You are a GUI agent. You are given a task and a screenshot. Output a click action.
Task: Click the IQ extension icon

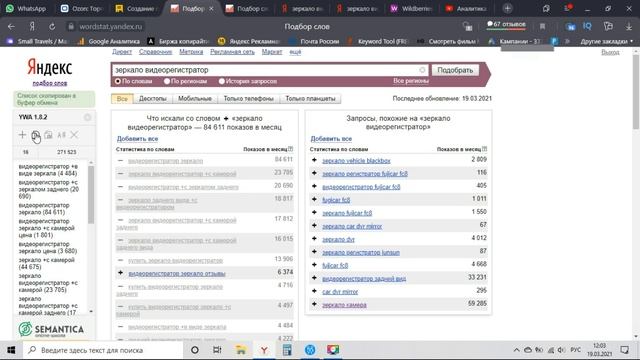coord(587,26)
